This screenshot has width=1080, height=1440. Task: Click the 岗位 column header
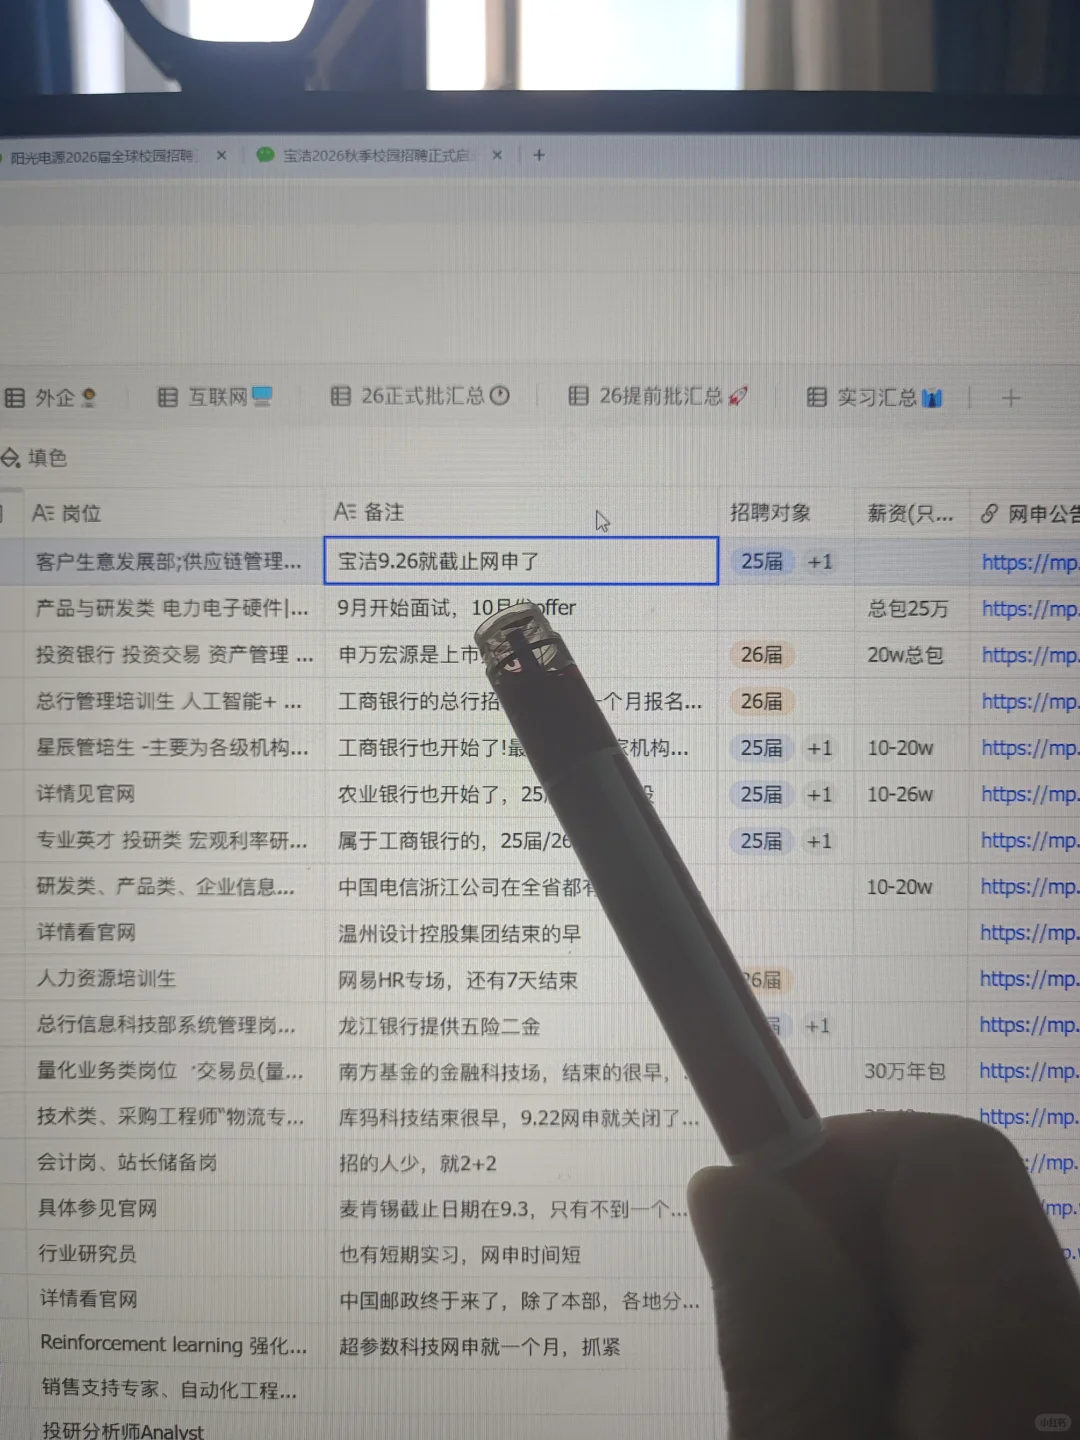67,513
